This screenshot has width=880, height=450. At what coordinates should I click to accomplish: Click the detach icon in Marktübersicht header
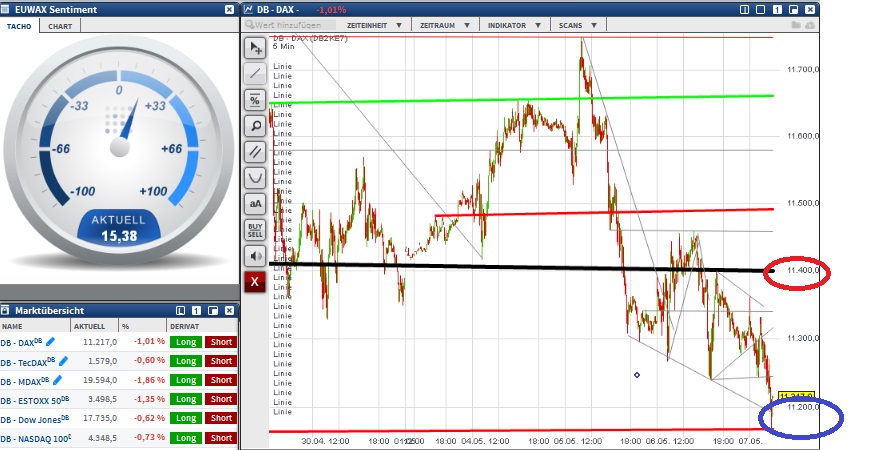coord(213,310)
